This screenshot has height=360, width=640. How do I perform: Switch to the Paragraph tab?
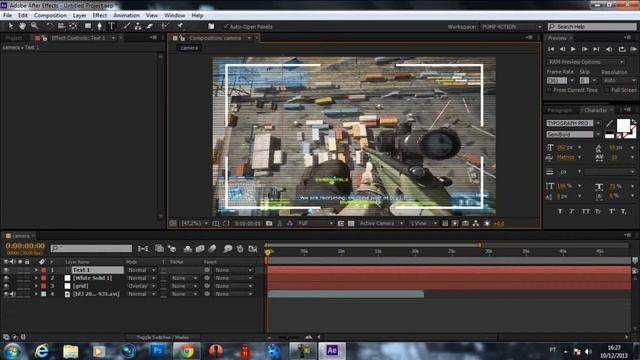pos(560,110)
